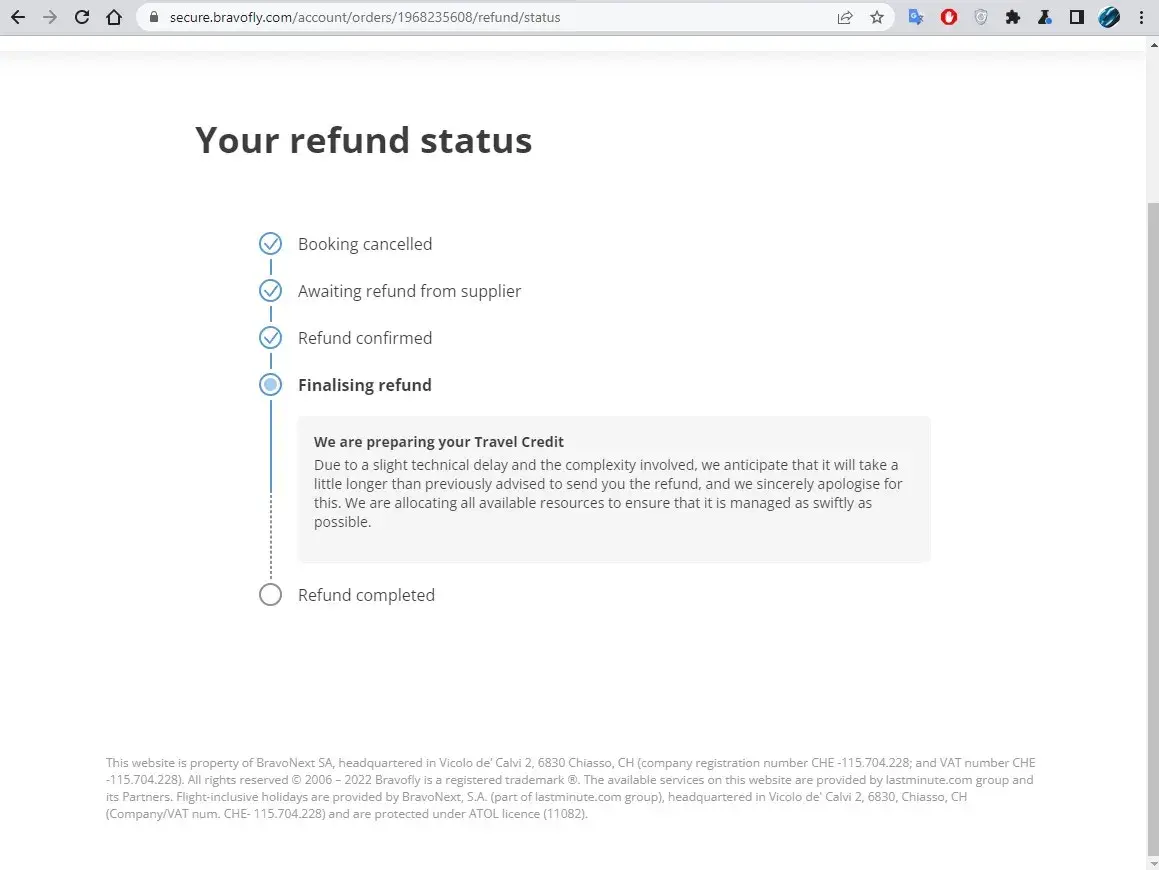Go to the browser home page

point(114,17)
